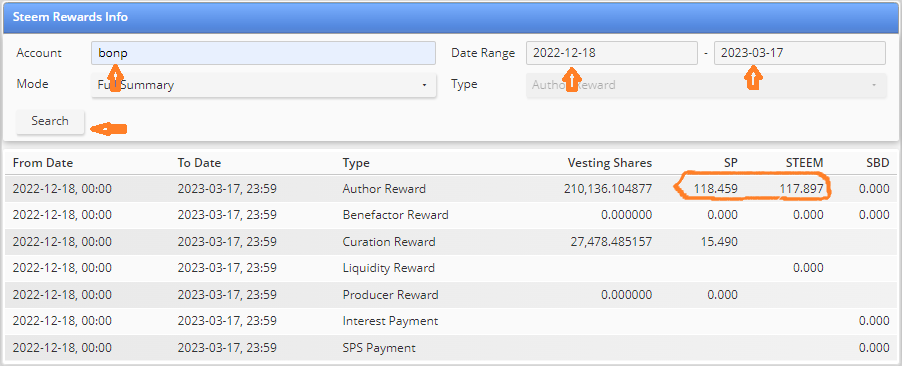Click the Date Range label
Image resolution: width=903 pixels, height=366 pixels.
pyautogui.click(x=483, y=53)
